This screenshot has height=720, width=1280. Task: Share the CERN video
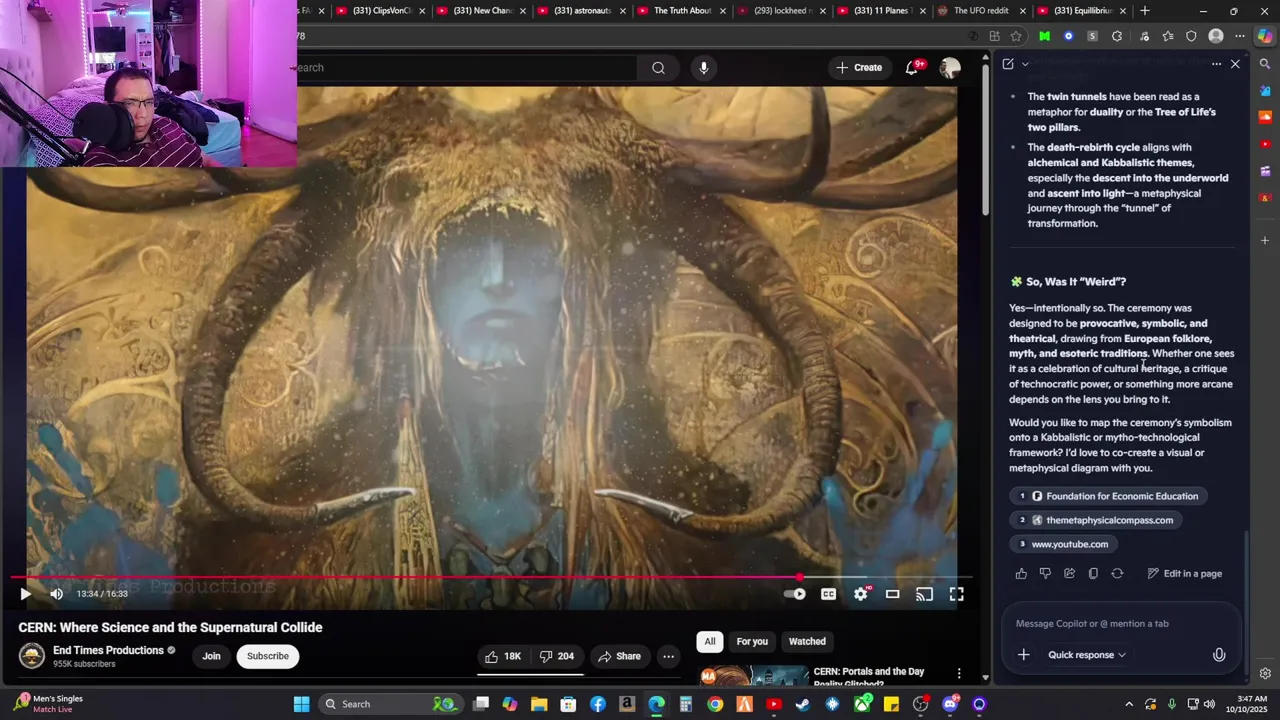619,656
